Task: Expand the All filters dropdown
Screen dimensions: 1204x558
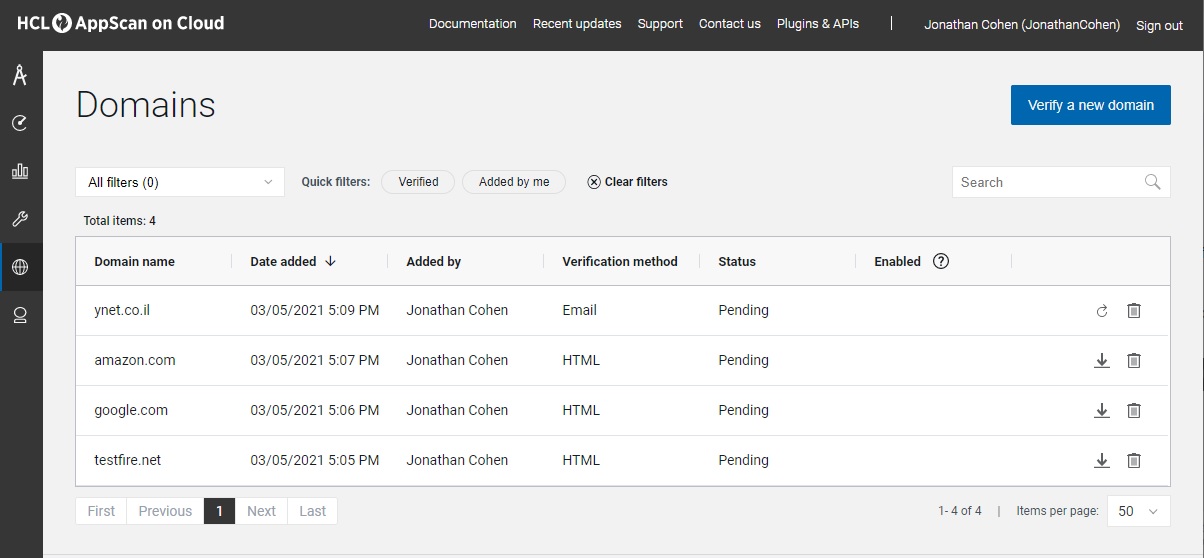Action: [180, 182]
